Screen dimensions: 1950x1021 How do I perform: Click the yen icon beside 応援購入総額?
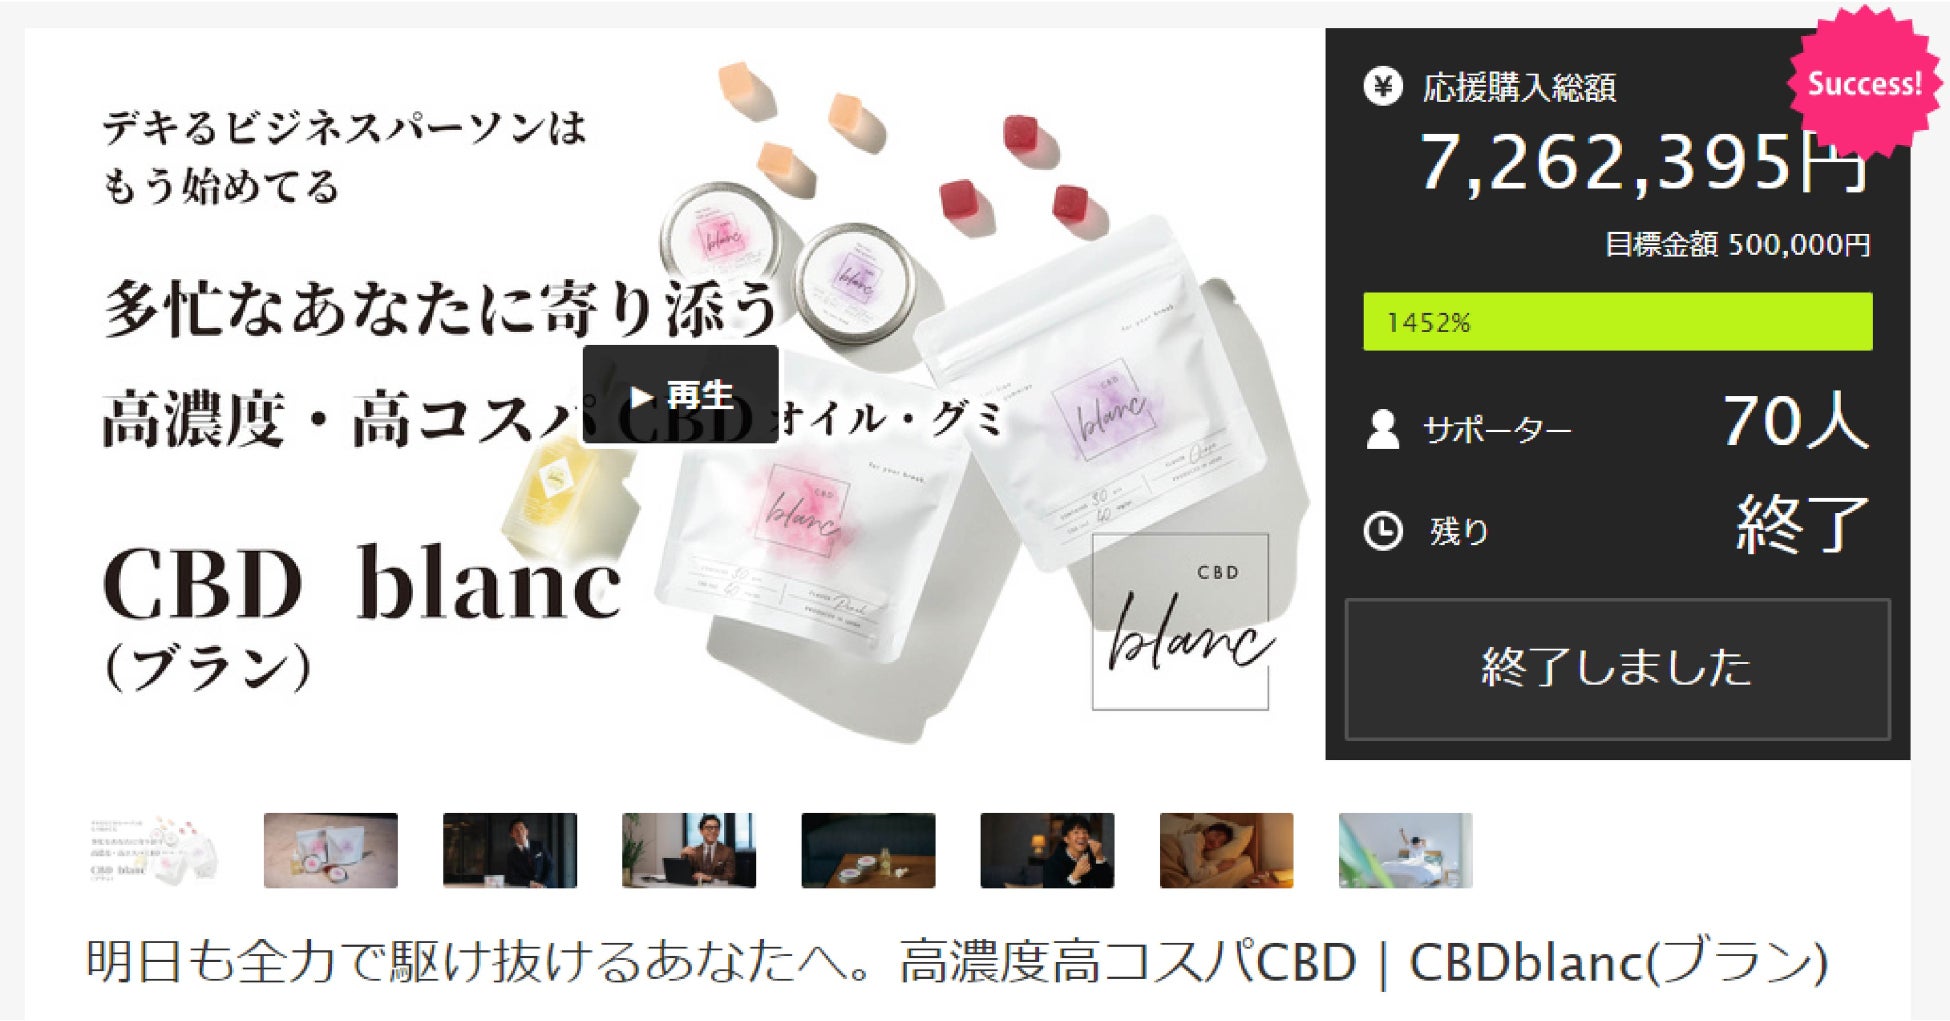coord(1383,87)
